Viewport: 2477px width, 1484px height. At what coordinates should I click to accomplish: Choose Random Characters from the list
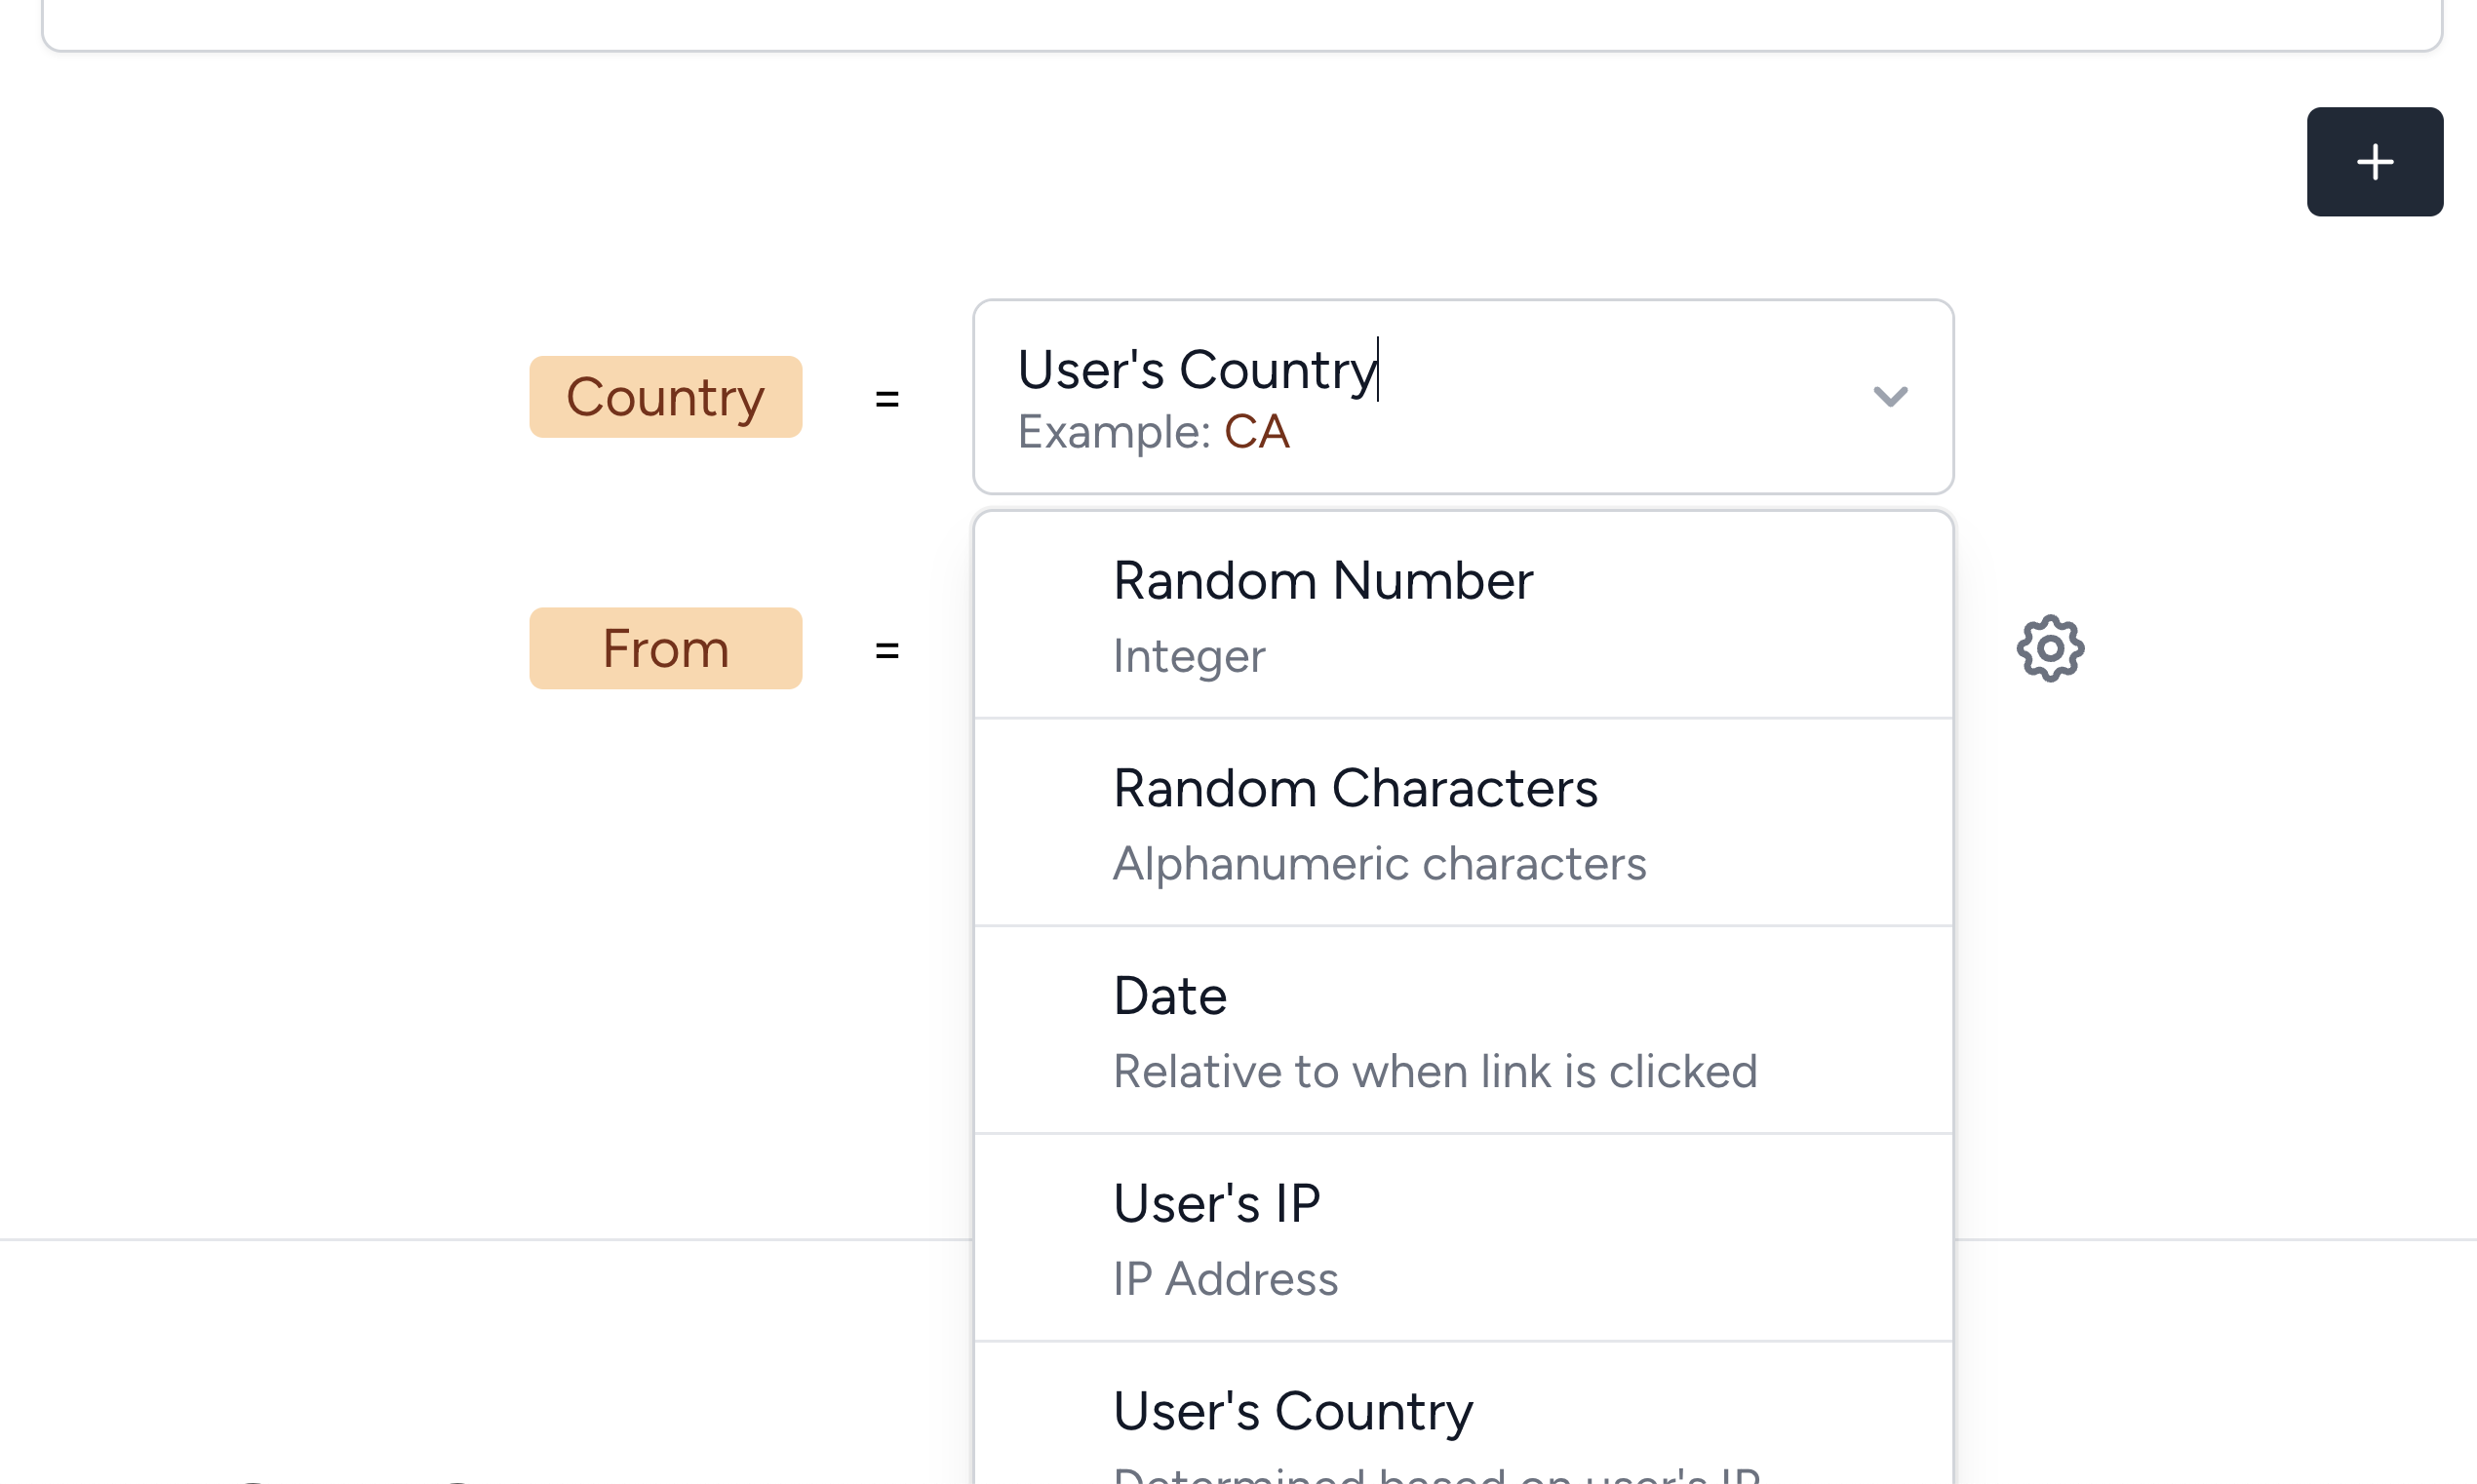(1463, 823)
